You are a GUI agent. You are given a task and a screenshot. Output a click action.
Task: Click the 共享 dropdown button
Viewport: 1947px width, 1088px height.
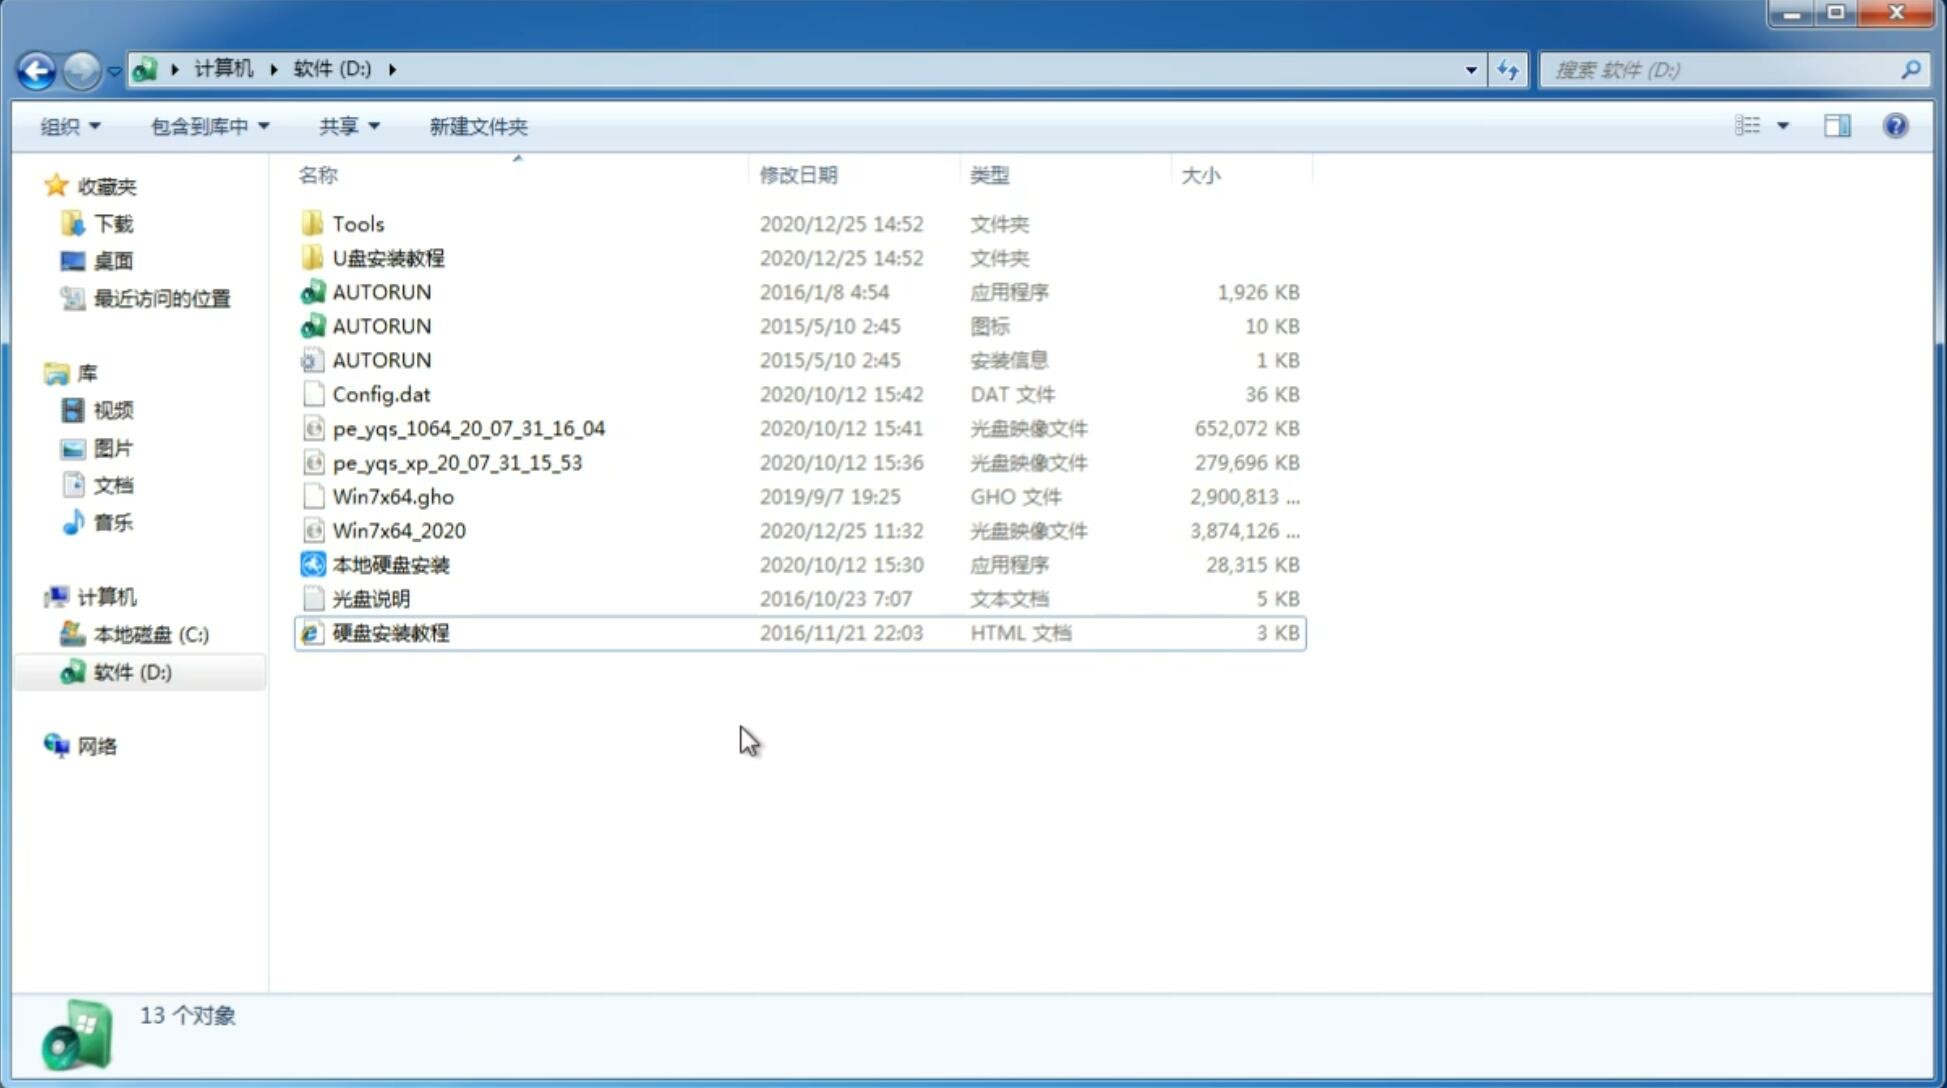click(x=348, y=126)
